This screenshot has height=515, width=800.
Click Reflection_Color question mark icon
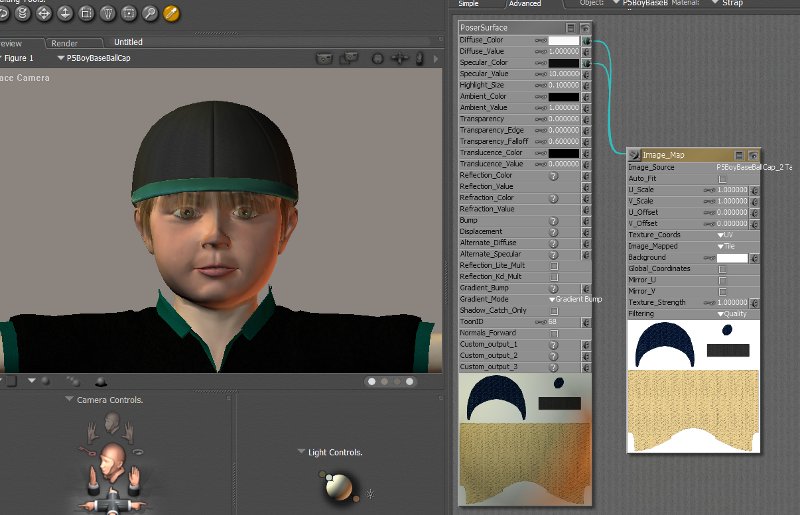pos(553,176)
